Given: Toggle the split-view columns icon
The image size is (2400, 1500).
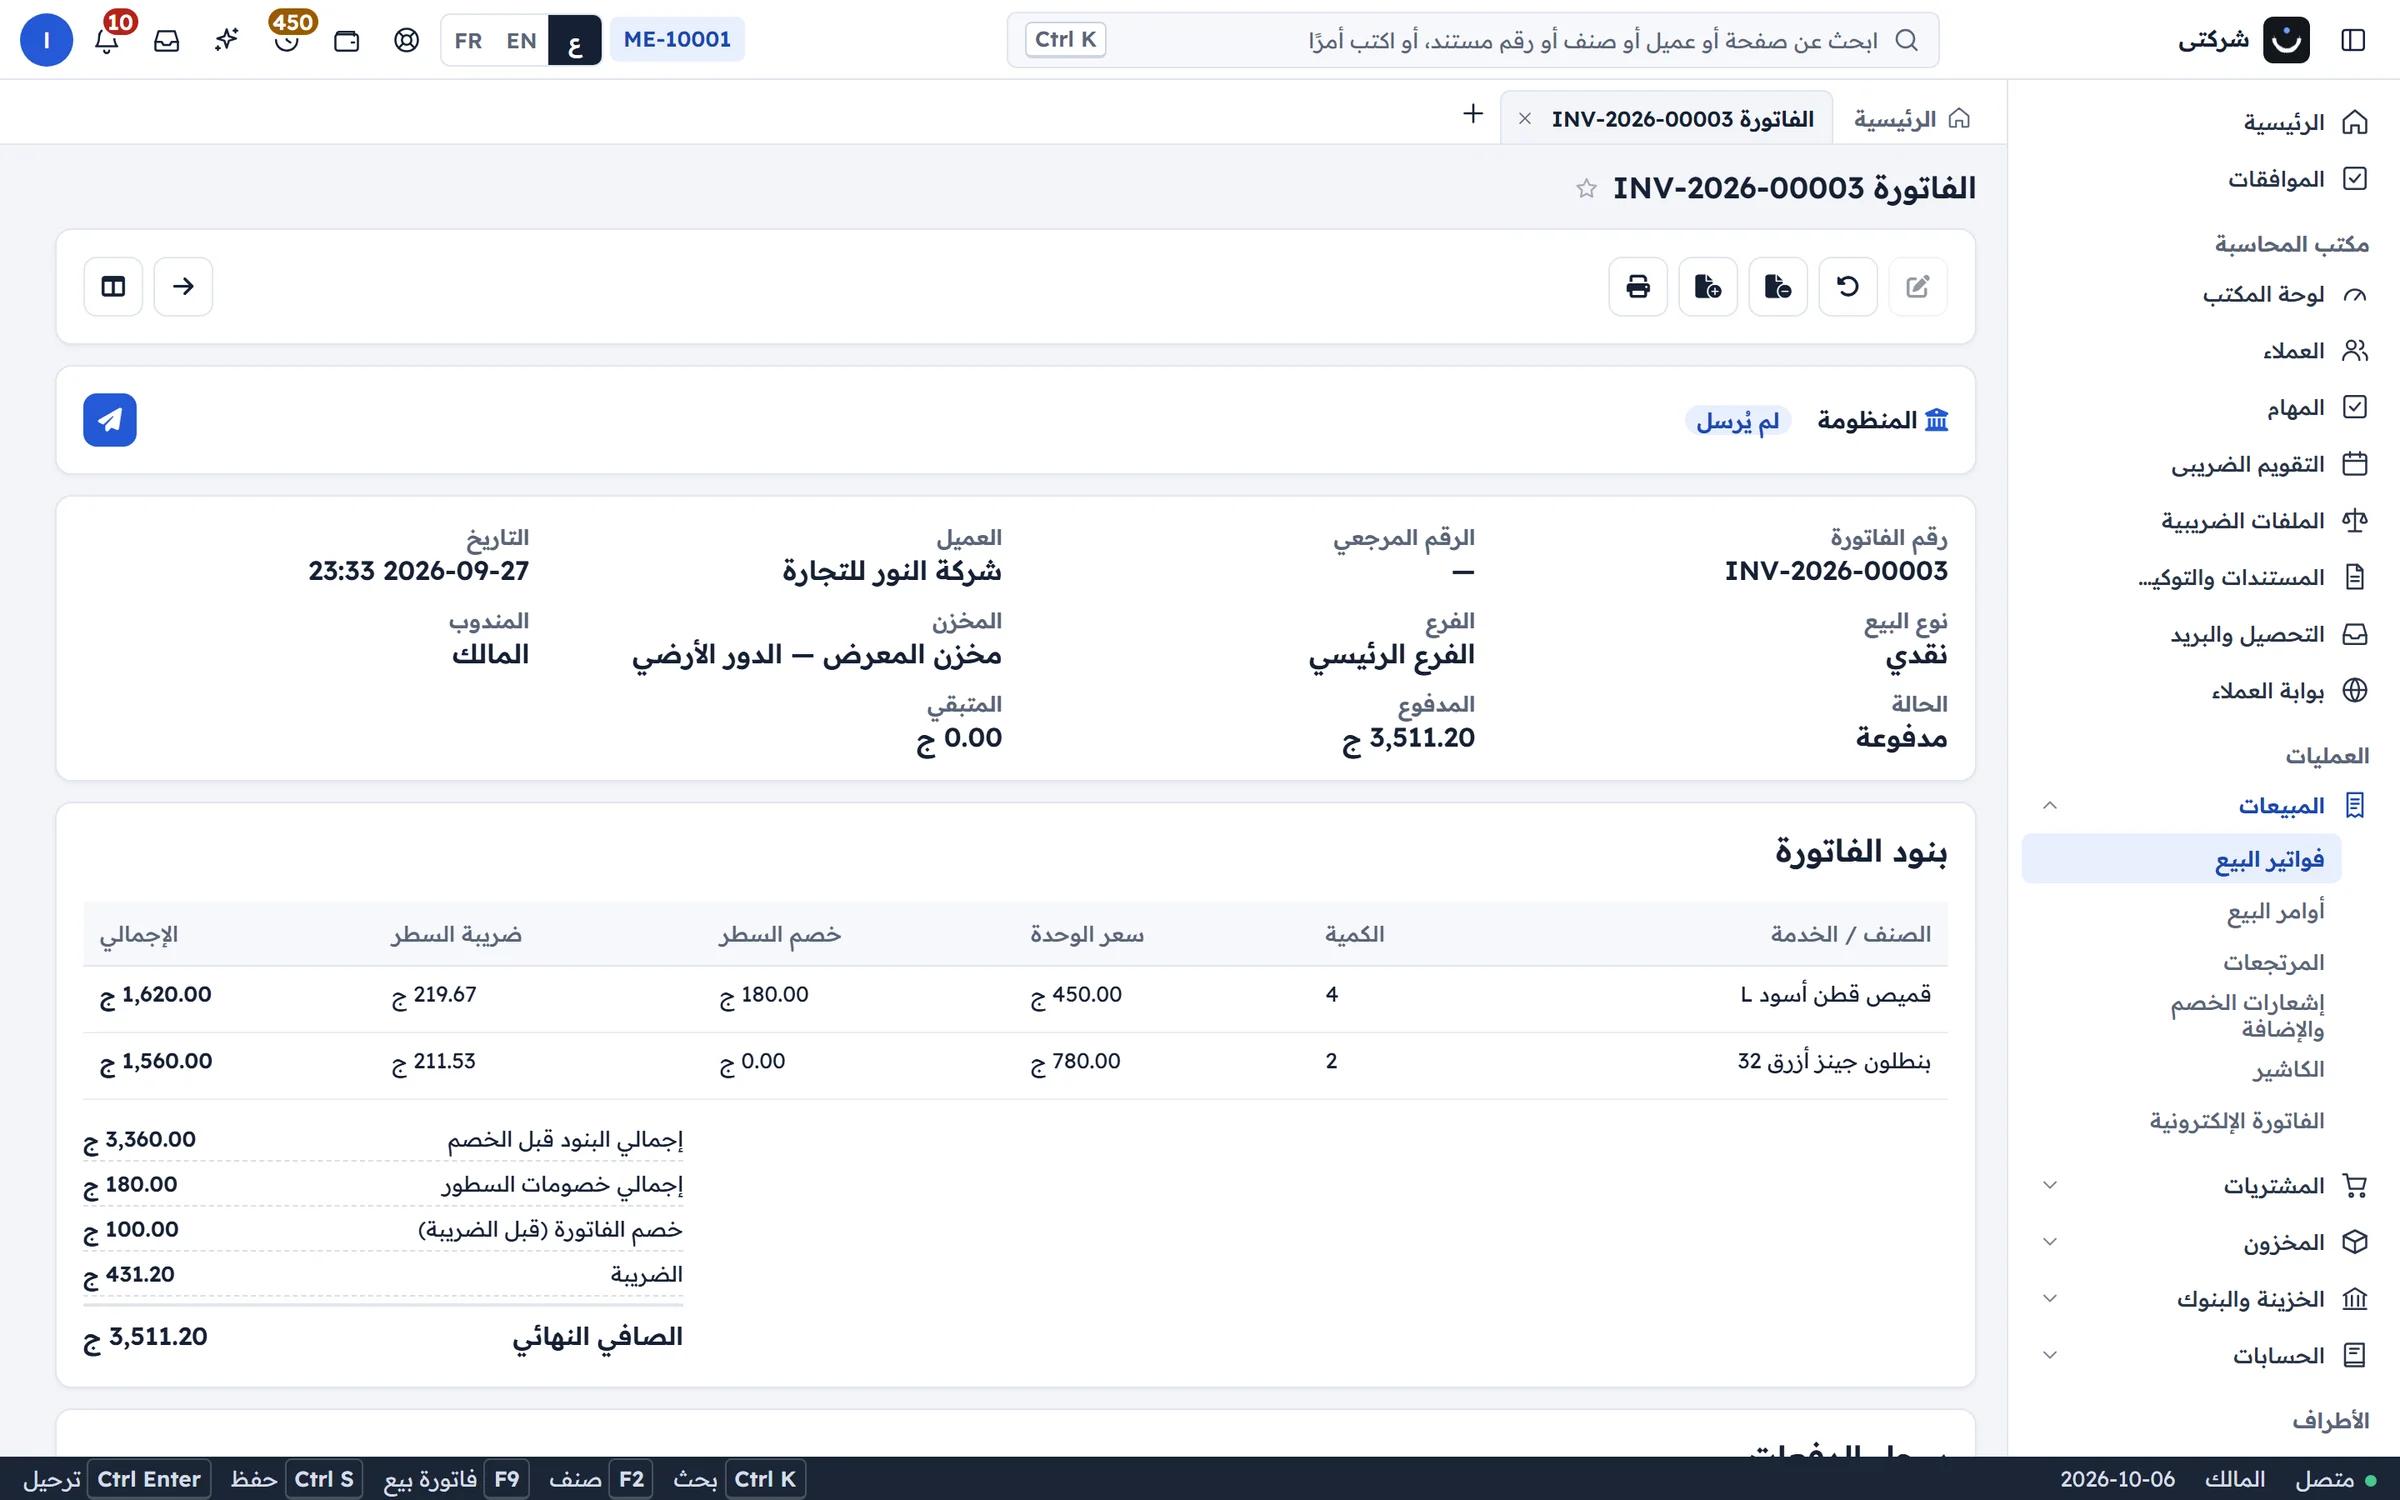Looking at the screenshot, I should click(113, 287).
